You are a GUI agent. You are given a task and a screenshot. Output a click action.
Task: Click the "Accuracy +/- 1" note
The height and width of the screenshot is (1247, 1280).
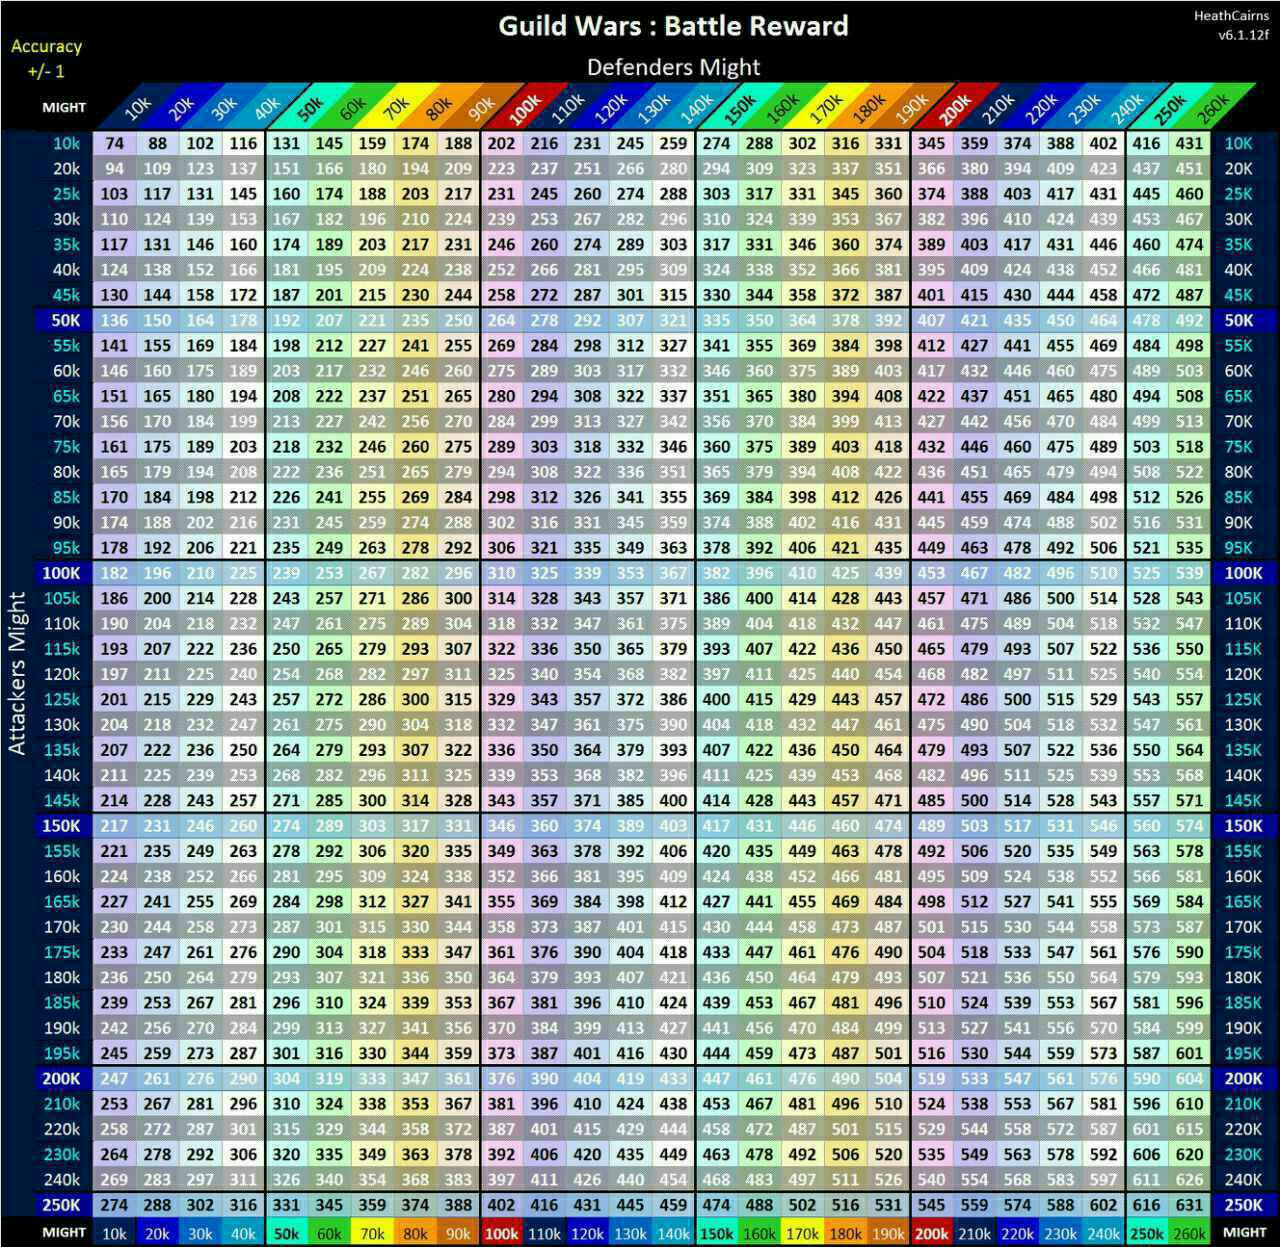[x=46, y=58]
